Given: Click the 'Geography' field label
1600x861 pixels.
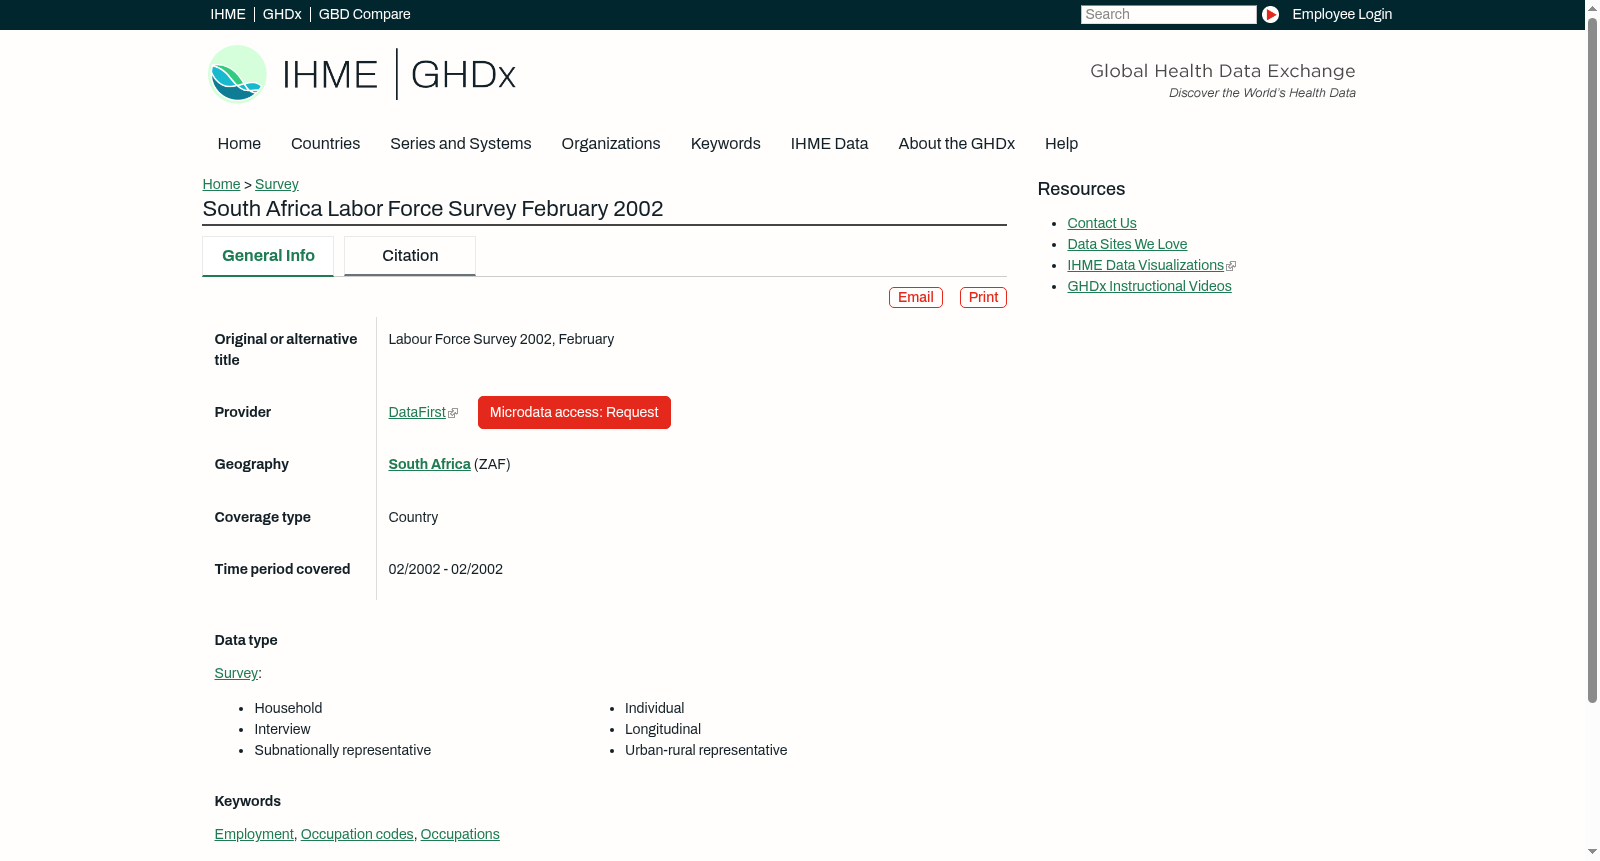Looking at the screenshot, I should click(x=252, y=465).
